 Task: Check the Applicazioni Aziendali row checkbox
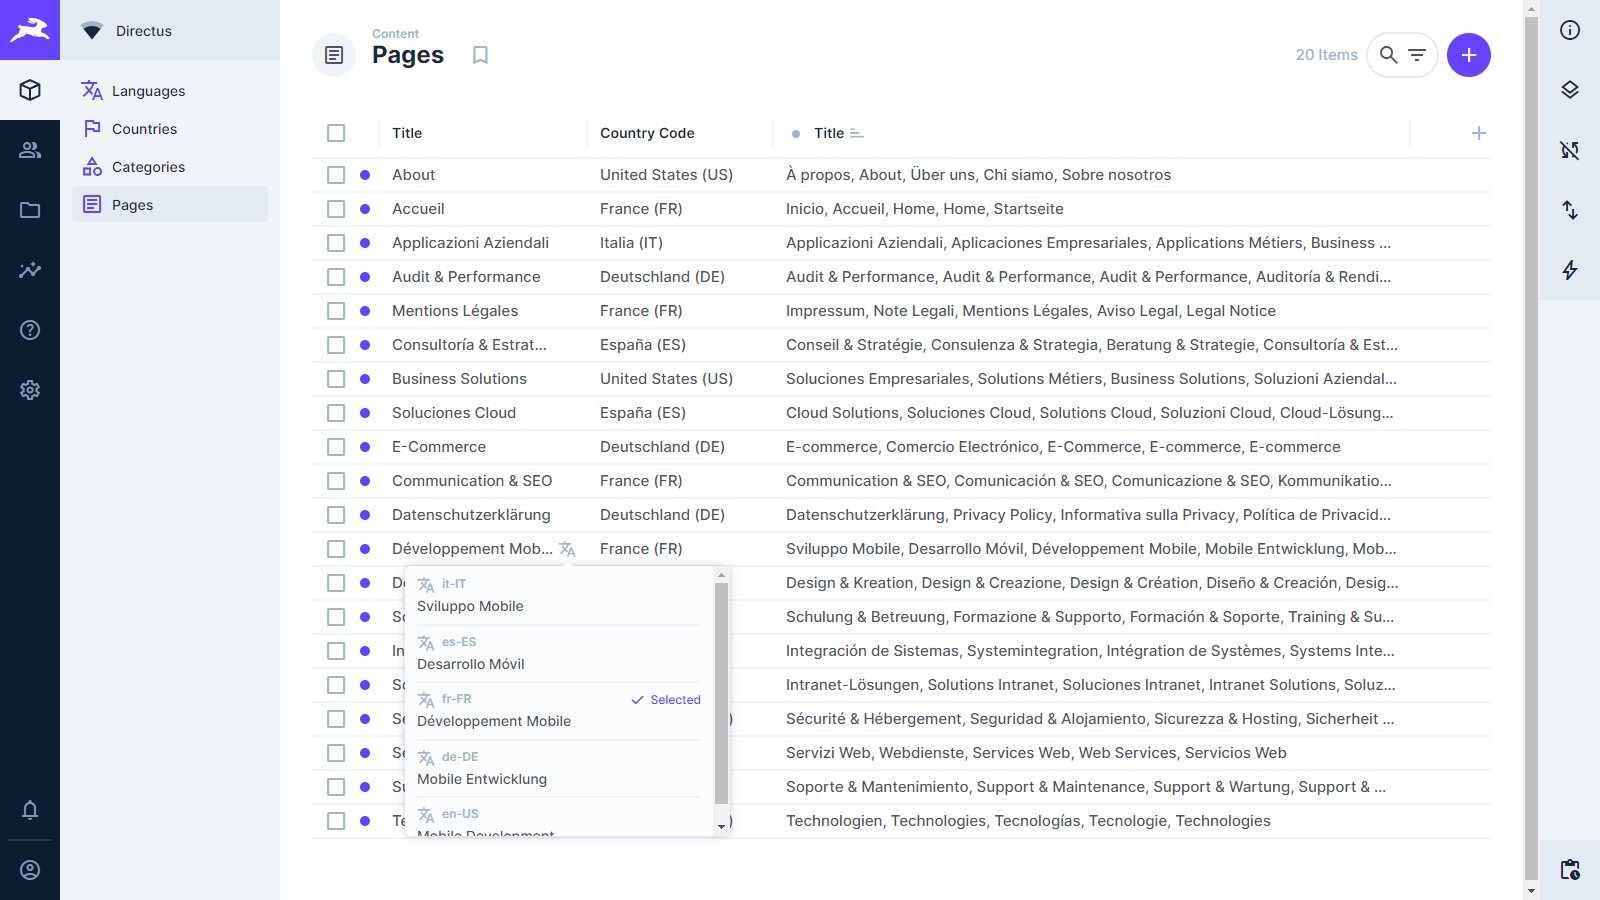(336, 243)
